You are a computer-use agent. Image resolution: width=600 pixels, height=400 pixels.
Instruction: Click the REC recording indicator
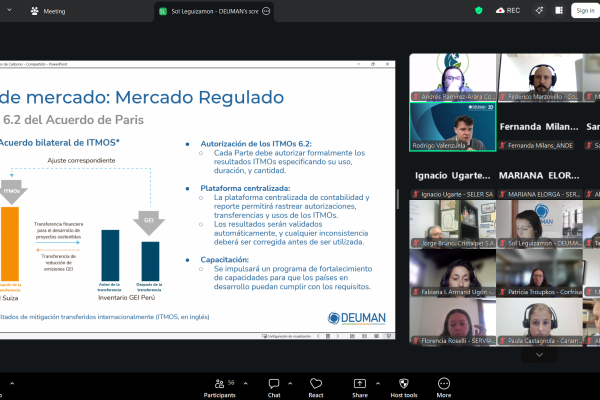508,11
